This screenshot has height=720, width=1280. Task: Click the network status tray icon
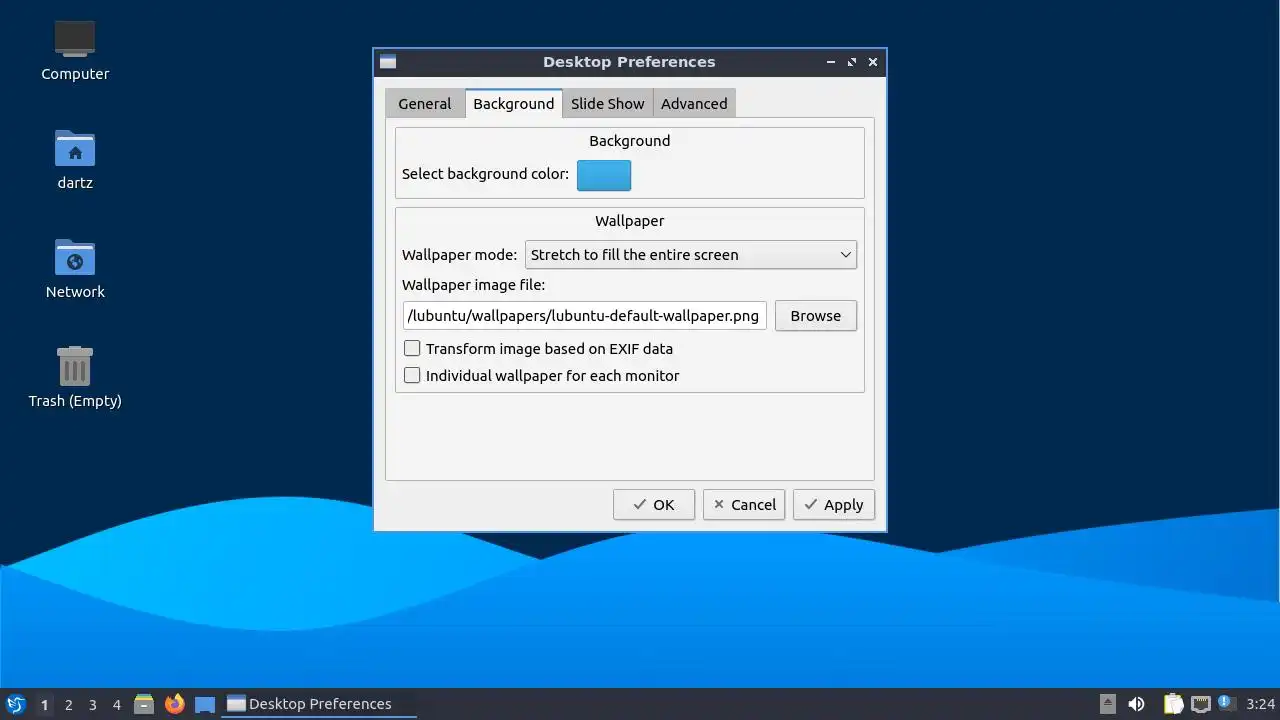point(1201,704)
